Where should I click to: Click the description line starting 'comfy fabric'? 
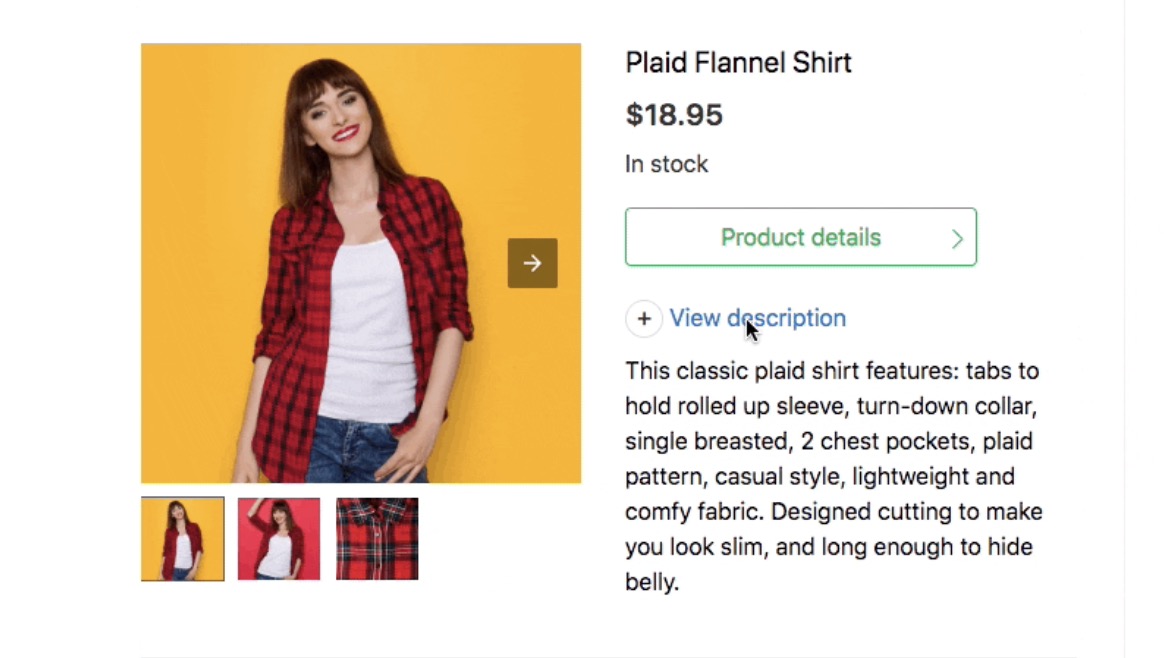coord(833,512)
